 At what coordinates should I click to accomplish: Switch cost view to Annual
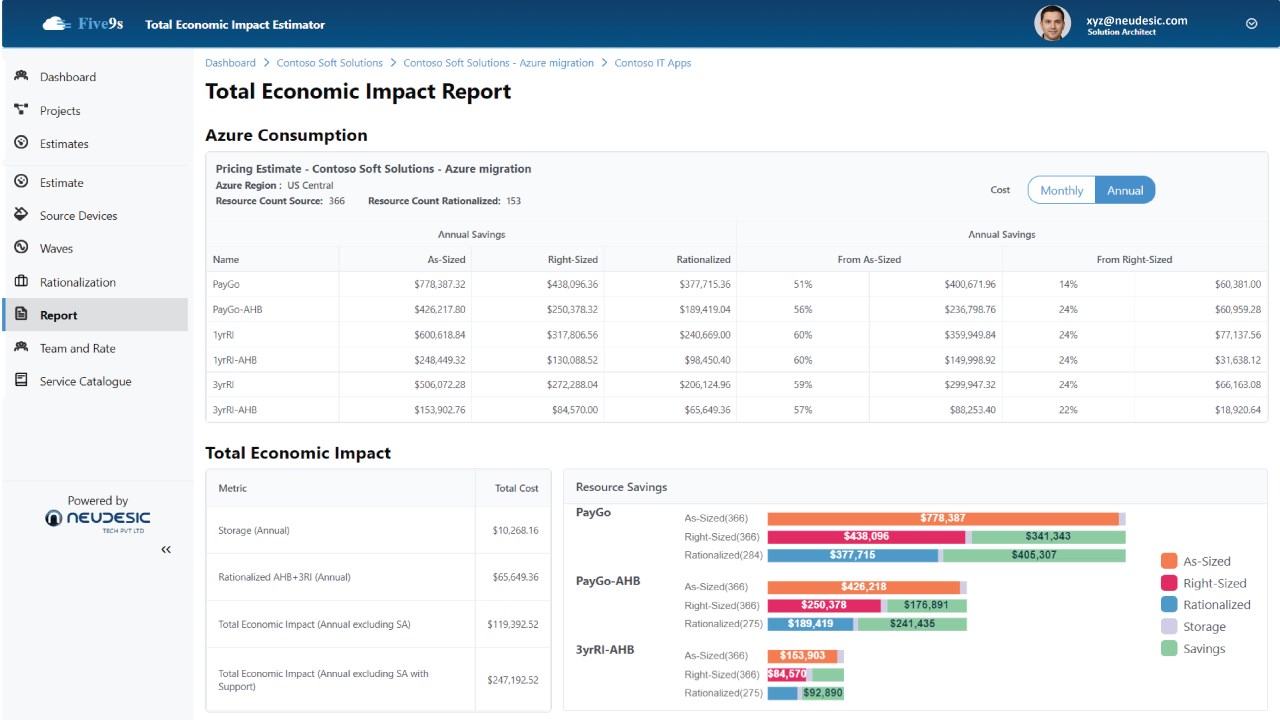tap(1125, 190)
